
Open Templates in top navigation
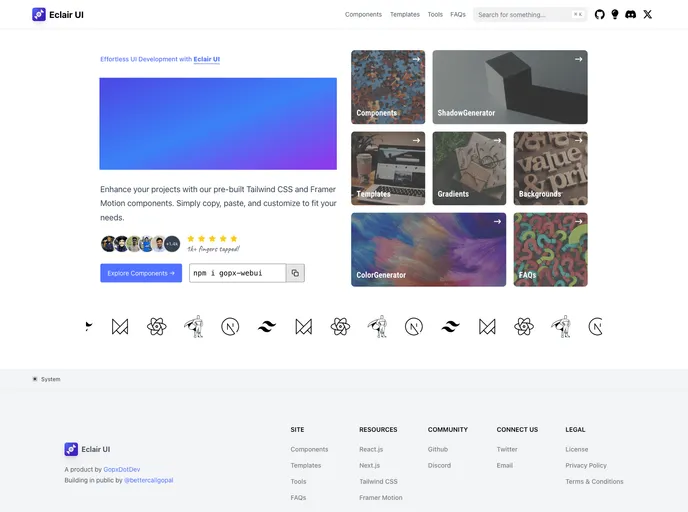(405, 14)
